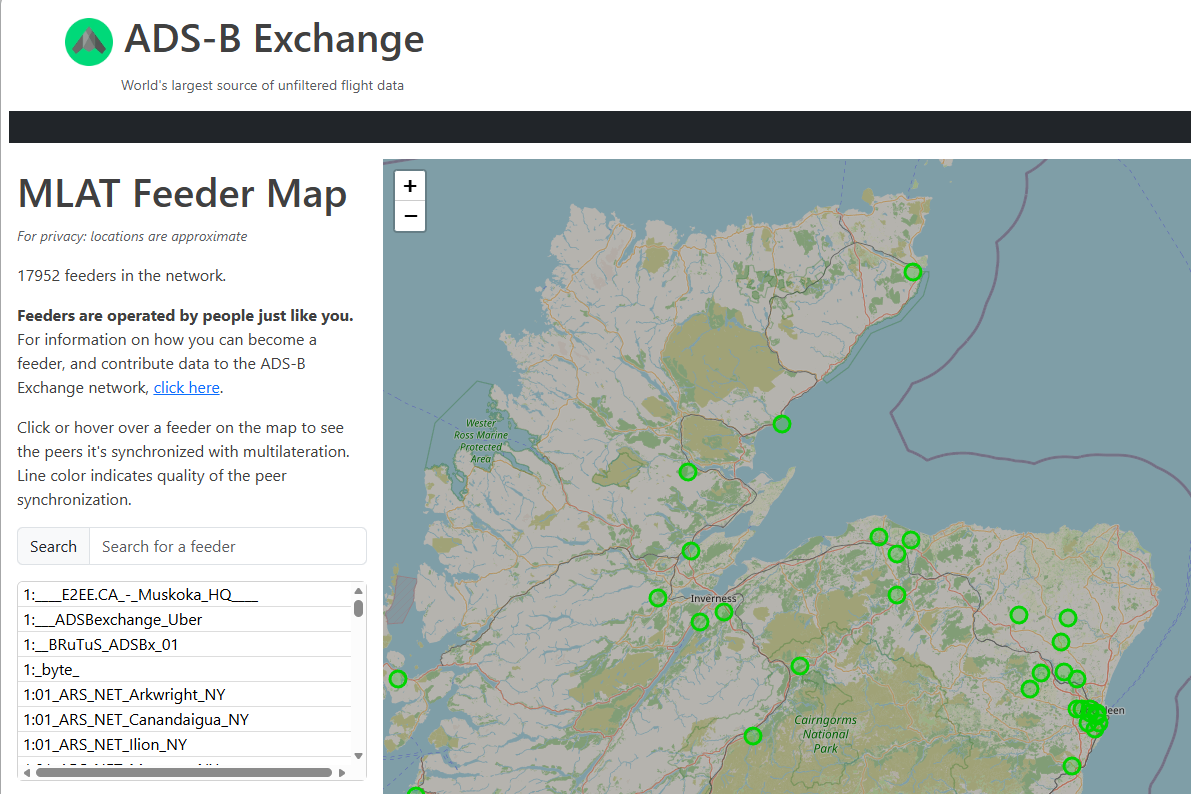1191x794 pixels.
Task: Click the feeder list horizontal scrollbar thumb
Action: 184,773
